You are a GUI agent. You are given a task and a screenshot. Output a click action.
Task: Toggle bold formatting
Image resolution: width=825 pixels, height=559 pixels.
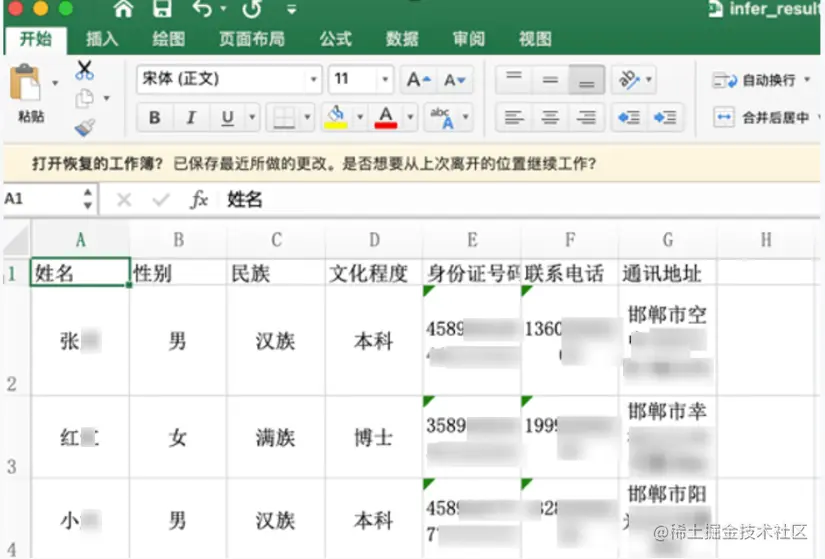point(154,117)
